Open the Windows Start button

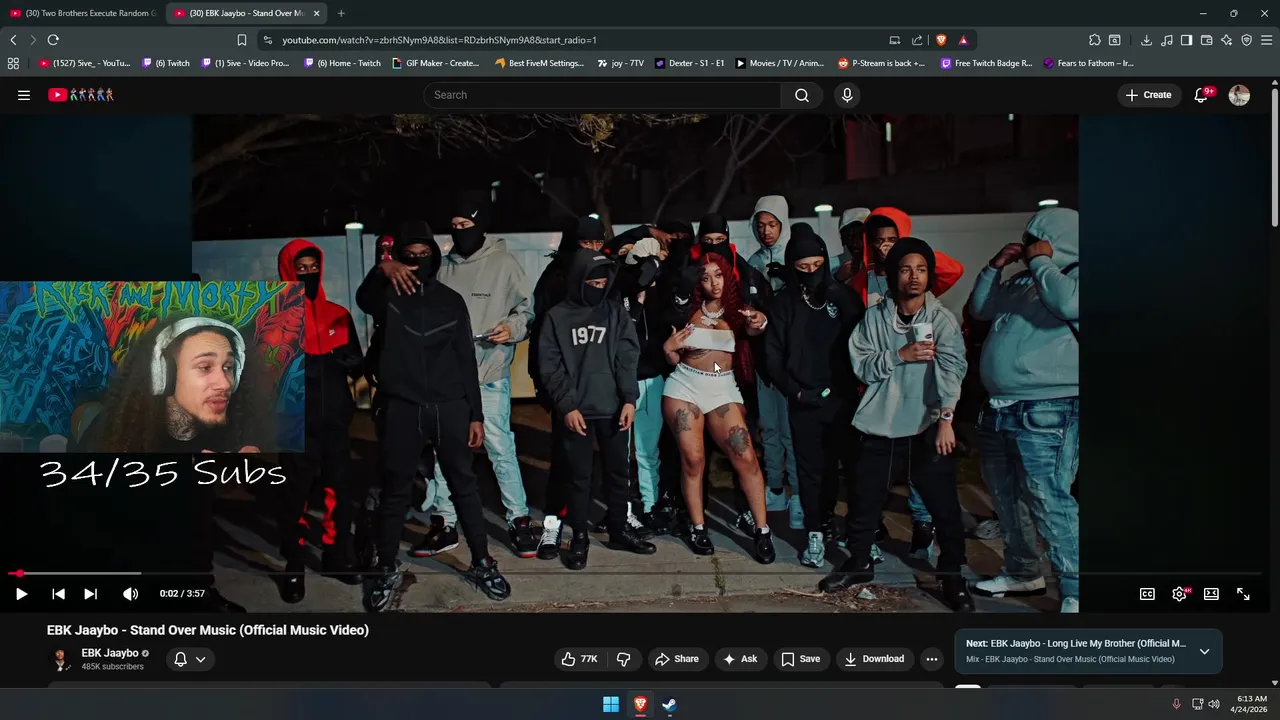click(611, 704)
